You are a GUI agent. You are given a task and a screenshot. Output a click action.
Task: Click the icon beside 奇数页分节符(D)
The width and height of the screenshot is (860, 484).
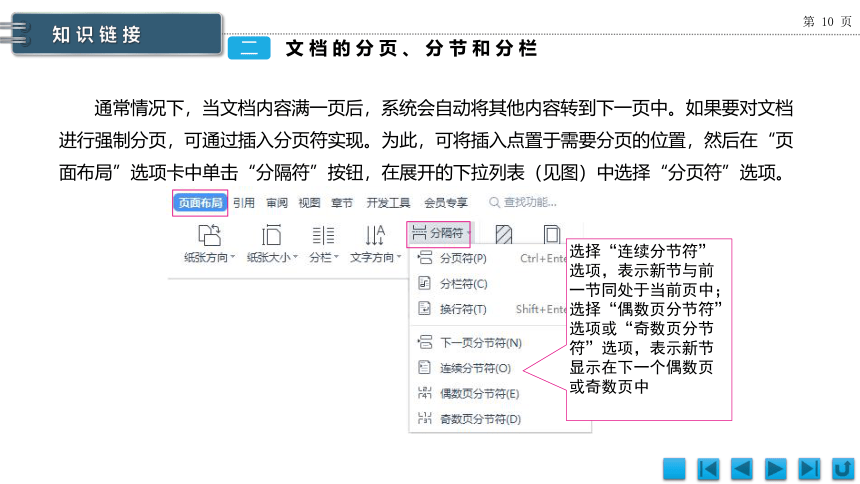pos(425,418)
